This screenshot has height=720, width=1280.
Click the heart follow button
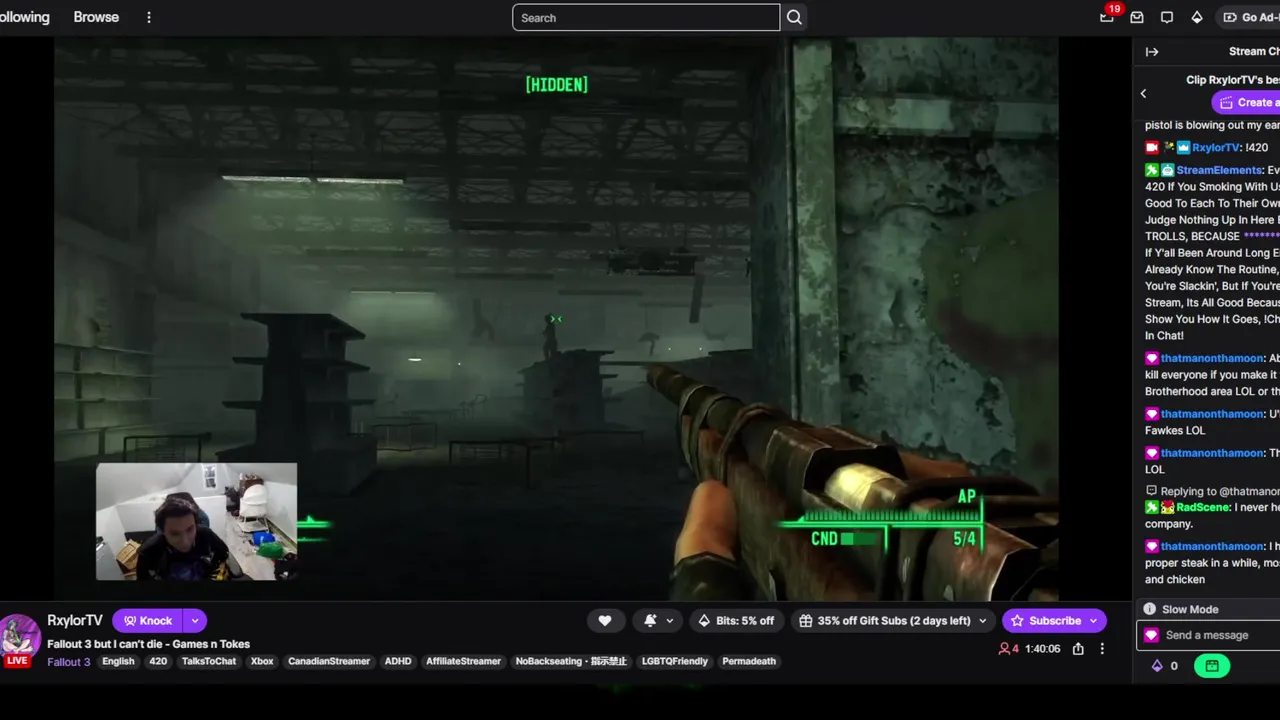click(x=605, y=621)
